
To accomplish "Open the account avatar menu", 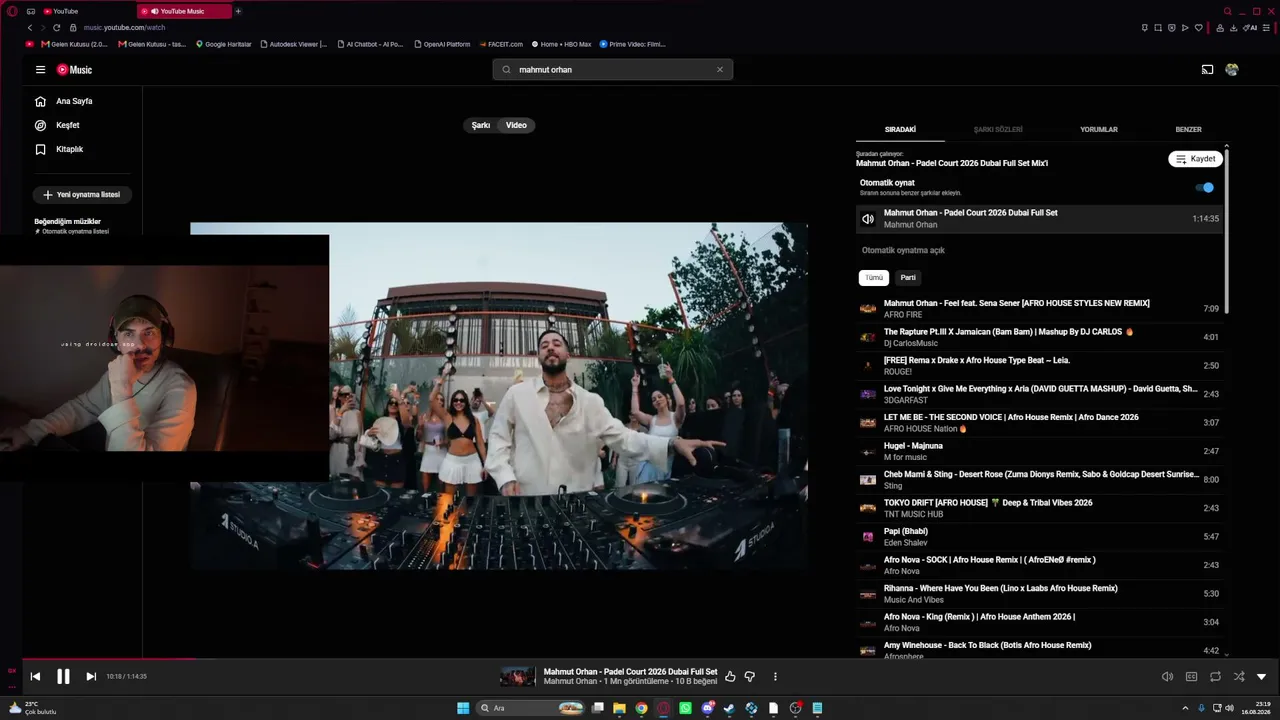I will click(1232, 70).
